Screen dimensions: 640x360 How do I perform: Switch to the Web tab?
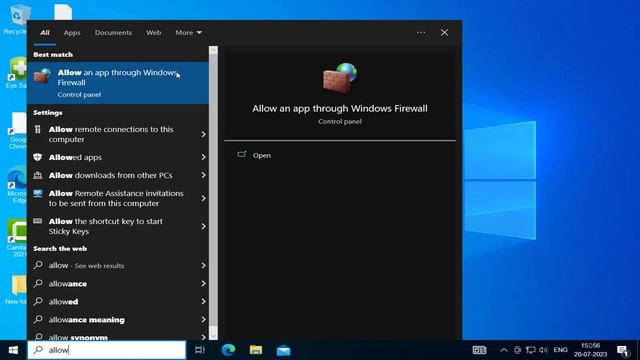coord(153,33)
